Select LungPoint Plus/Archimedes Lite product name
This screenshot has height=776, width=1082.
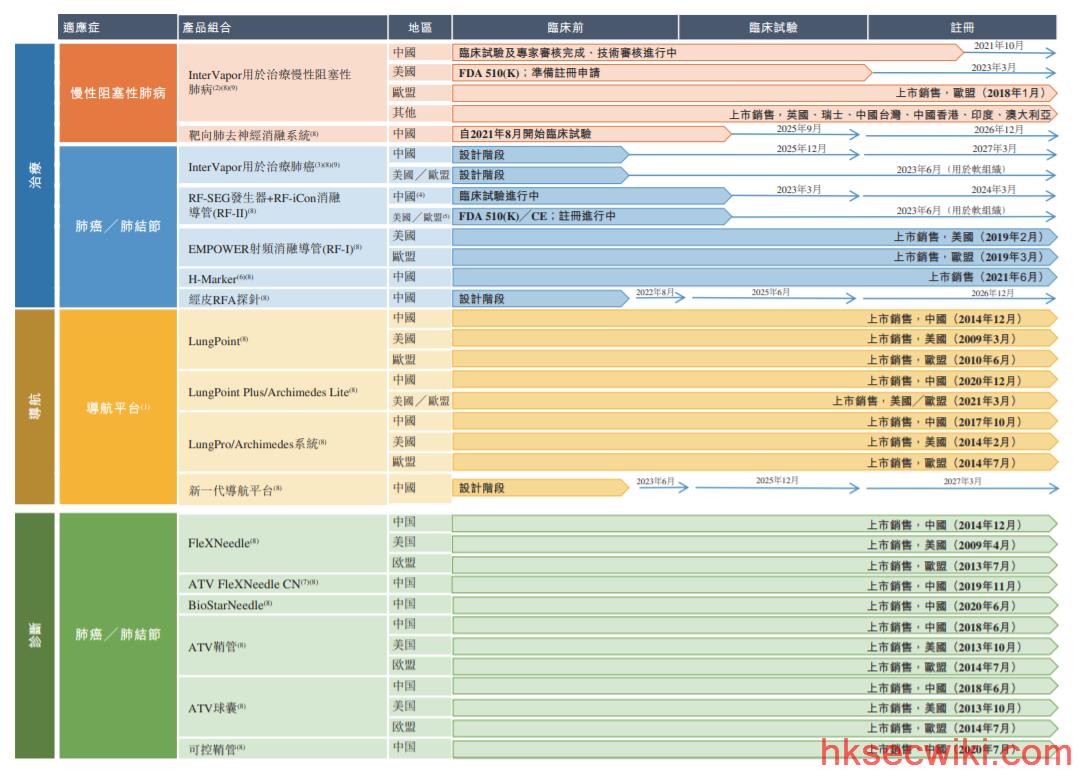tap(273, 392)
